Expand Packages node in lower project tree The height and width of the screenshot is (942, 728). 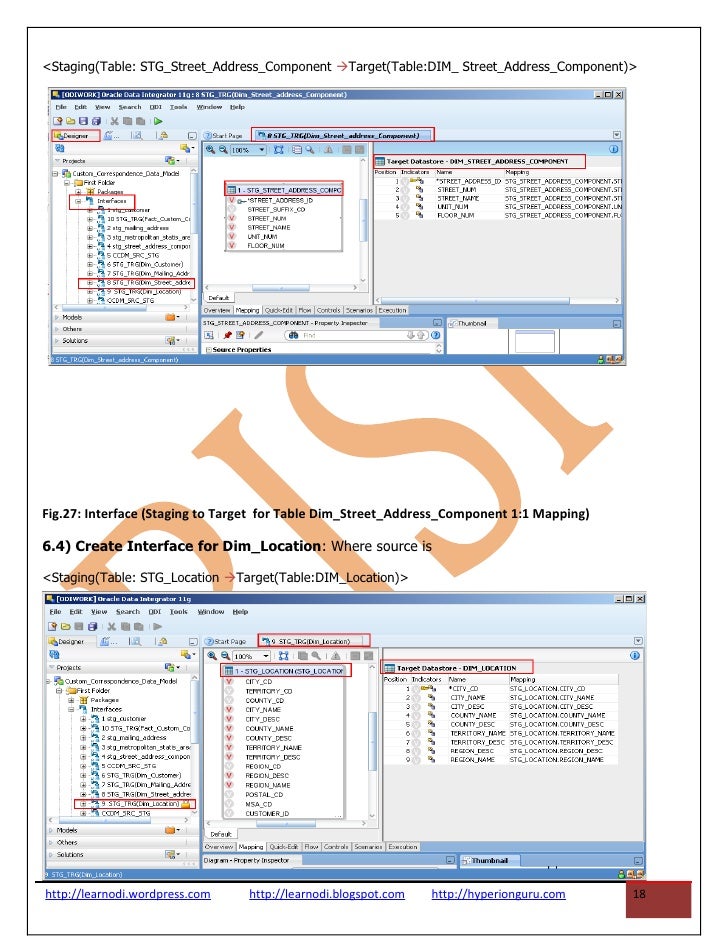[x=71, y=700]
